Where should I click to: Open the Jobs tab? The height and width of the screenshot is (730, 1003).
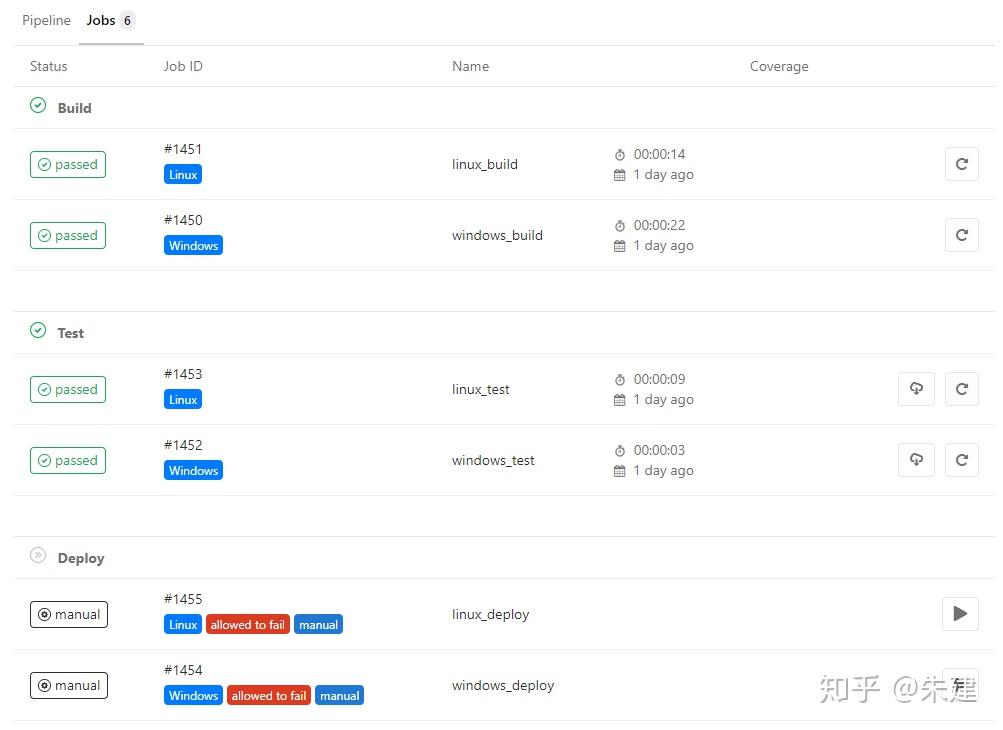click(x=100, y=19)
